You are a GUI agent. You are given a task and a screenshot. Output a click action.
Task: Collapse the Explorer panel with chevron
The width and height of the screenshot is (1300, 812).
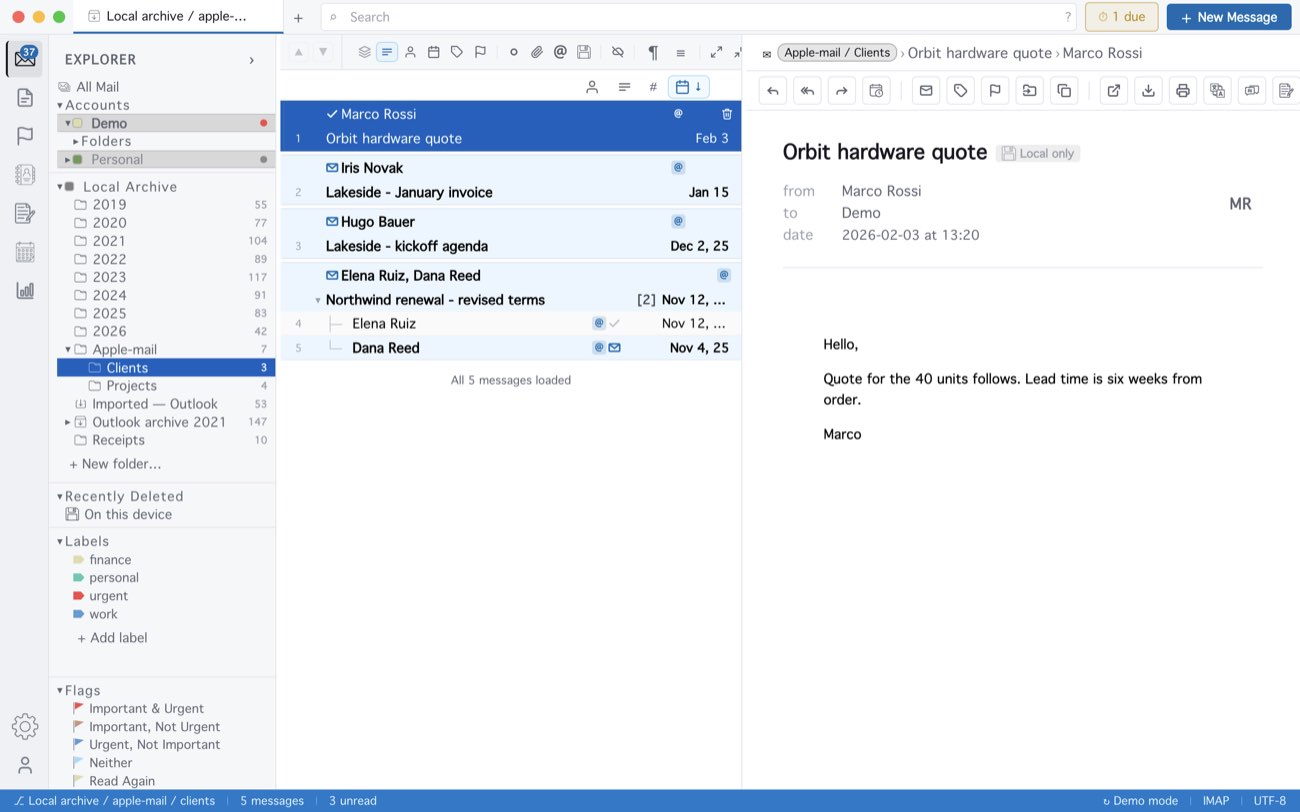point(251,60)
